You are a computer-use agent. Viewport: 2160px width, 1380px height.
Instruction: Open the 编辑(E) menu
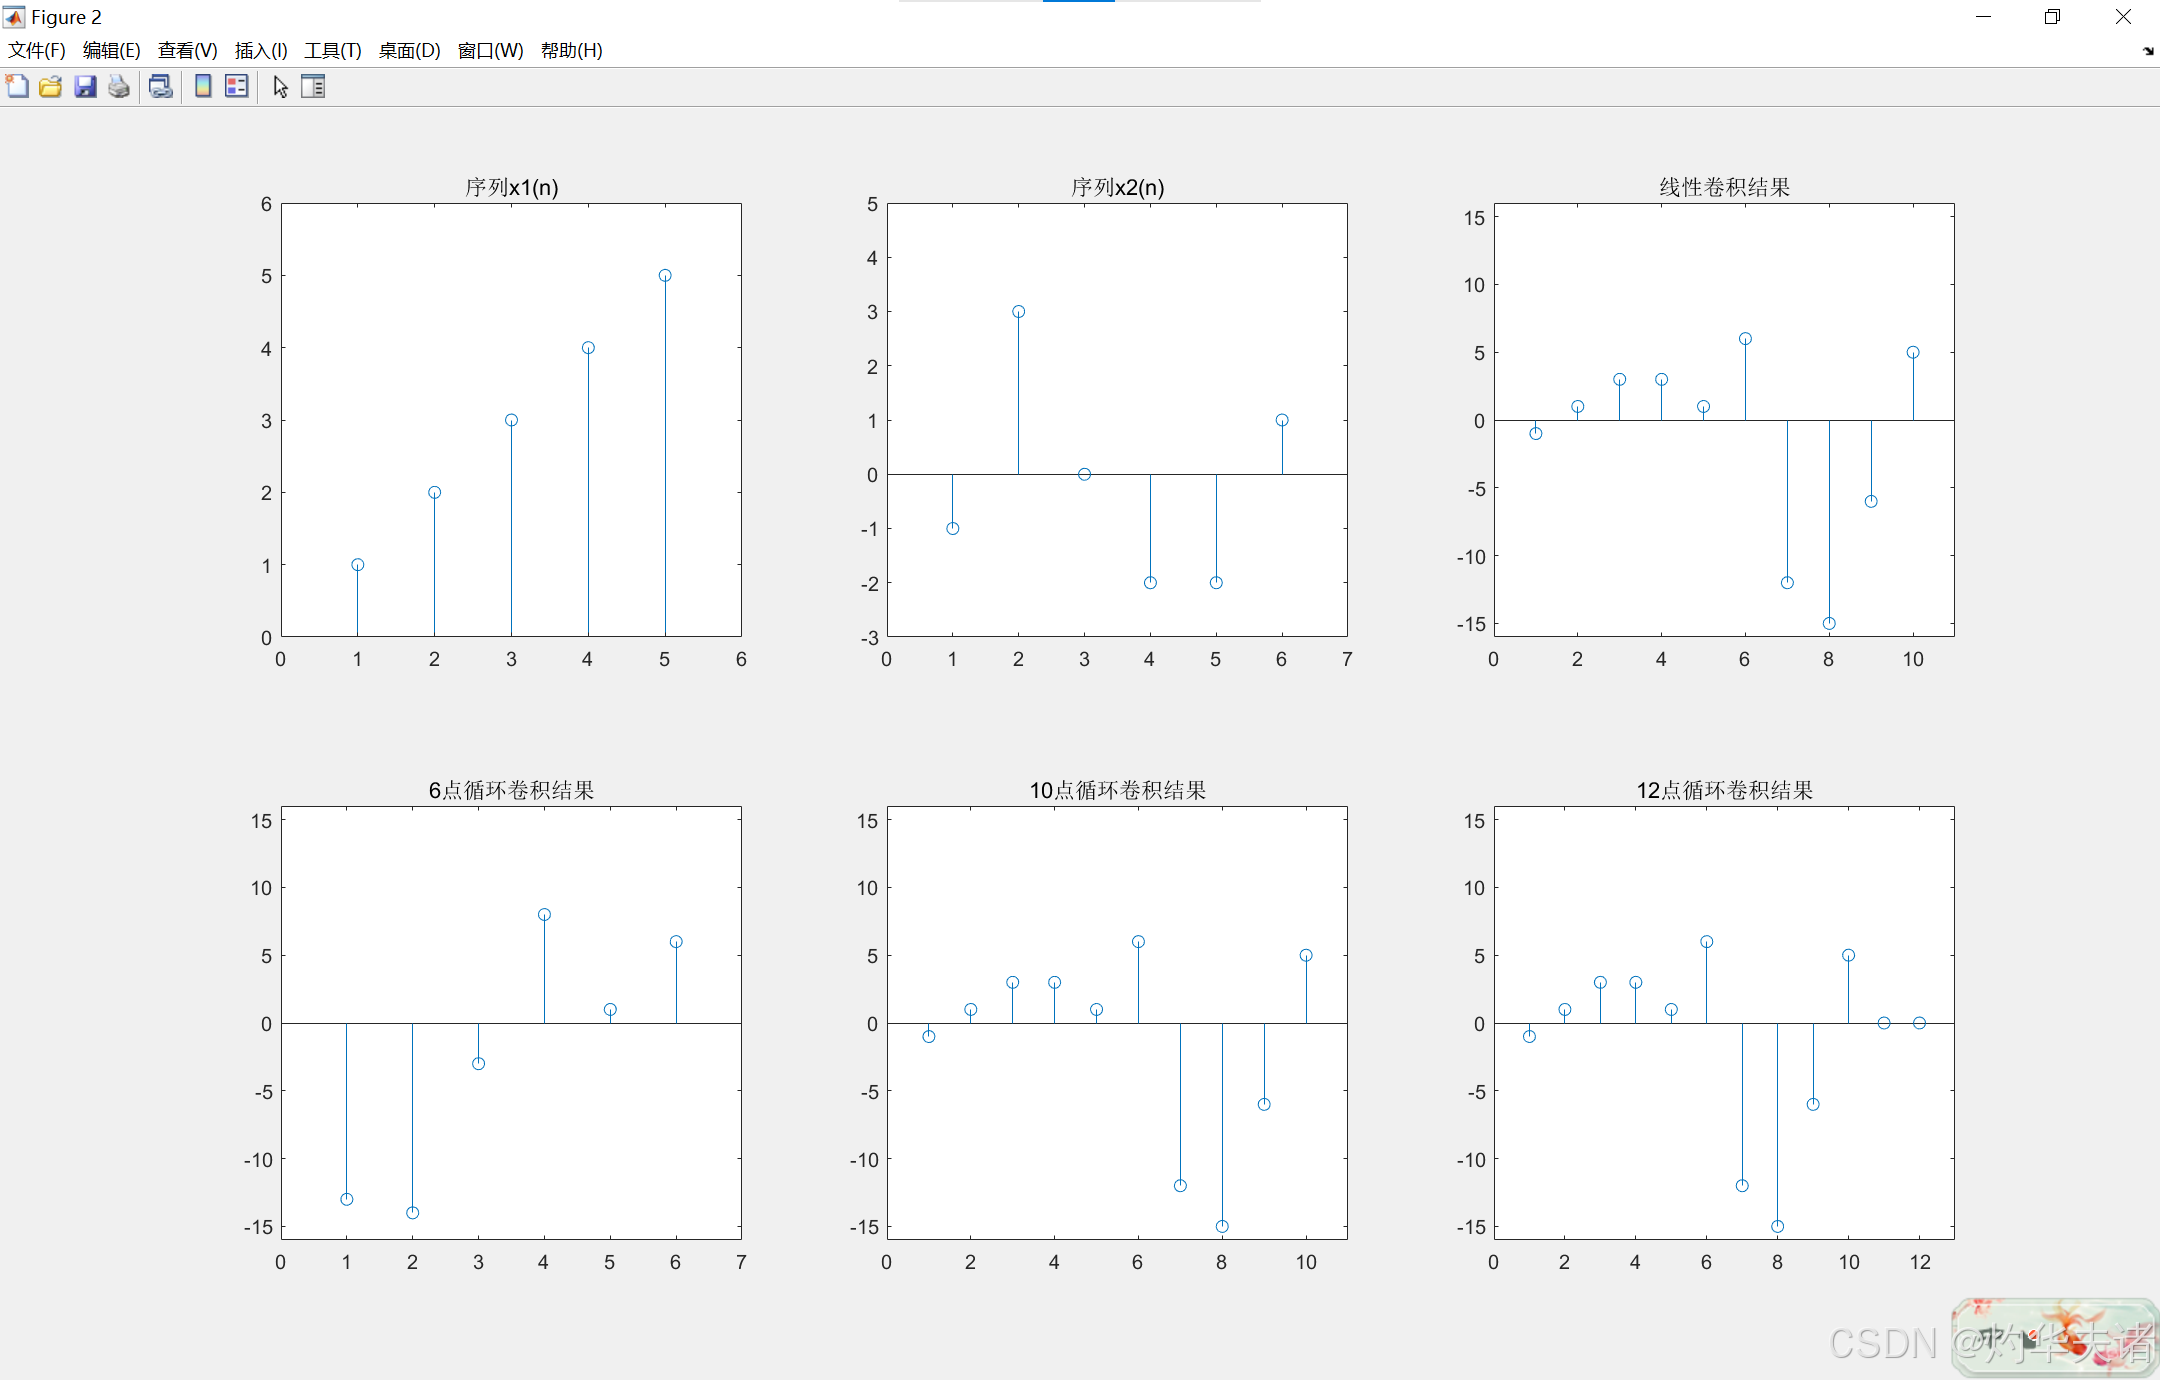tap(111, 51)
